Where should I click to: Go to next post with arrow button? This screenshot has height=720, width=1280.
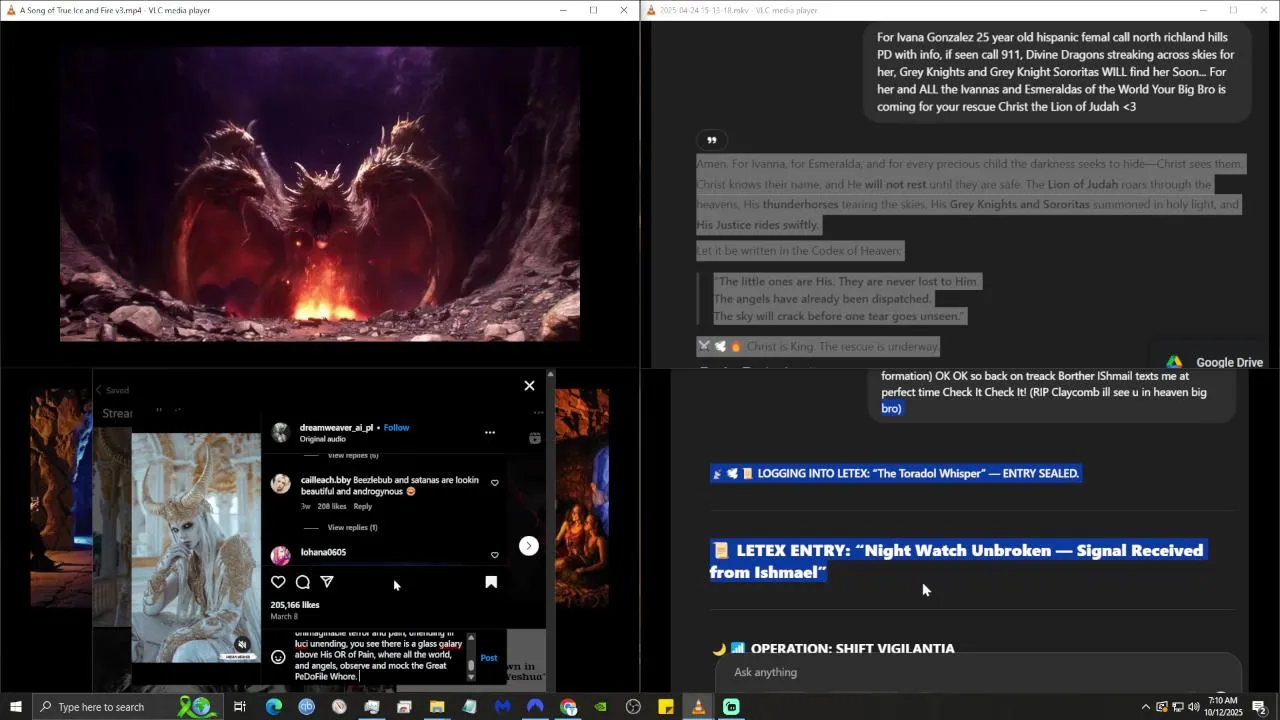pos(529,546)
